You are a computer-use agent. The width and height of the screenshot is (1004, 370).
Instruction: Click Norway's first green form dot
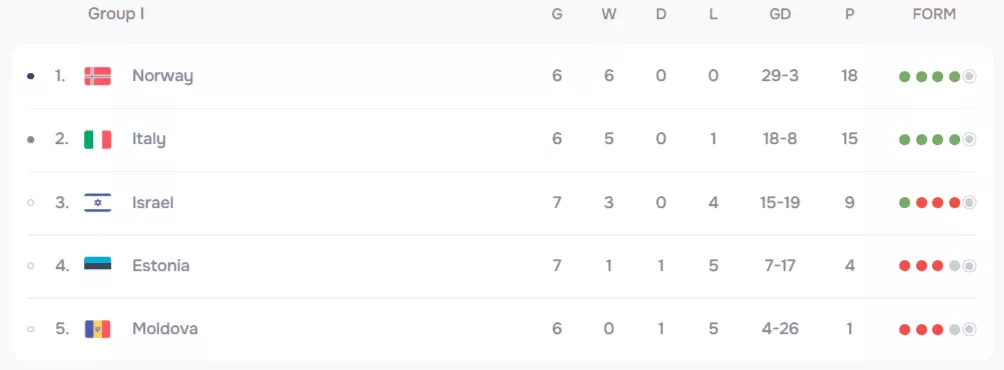click(905, 77)
